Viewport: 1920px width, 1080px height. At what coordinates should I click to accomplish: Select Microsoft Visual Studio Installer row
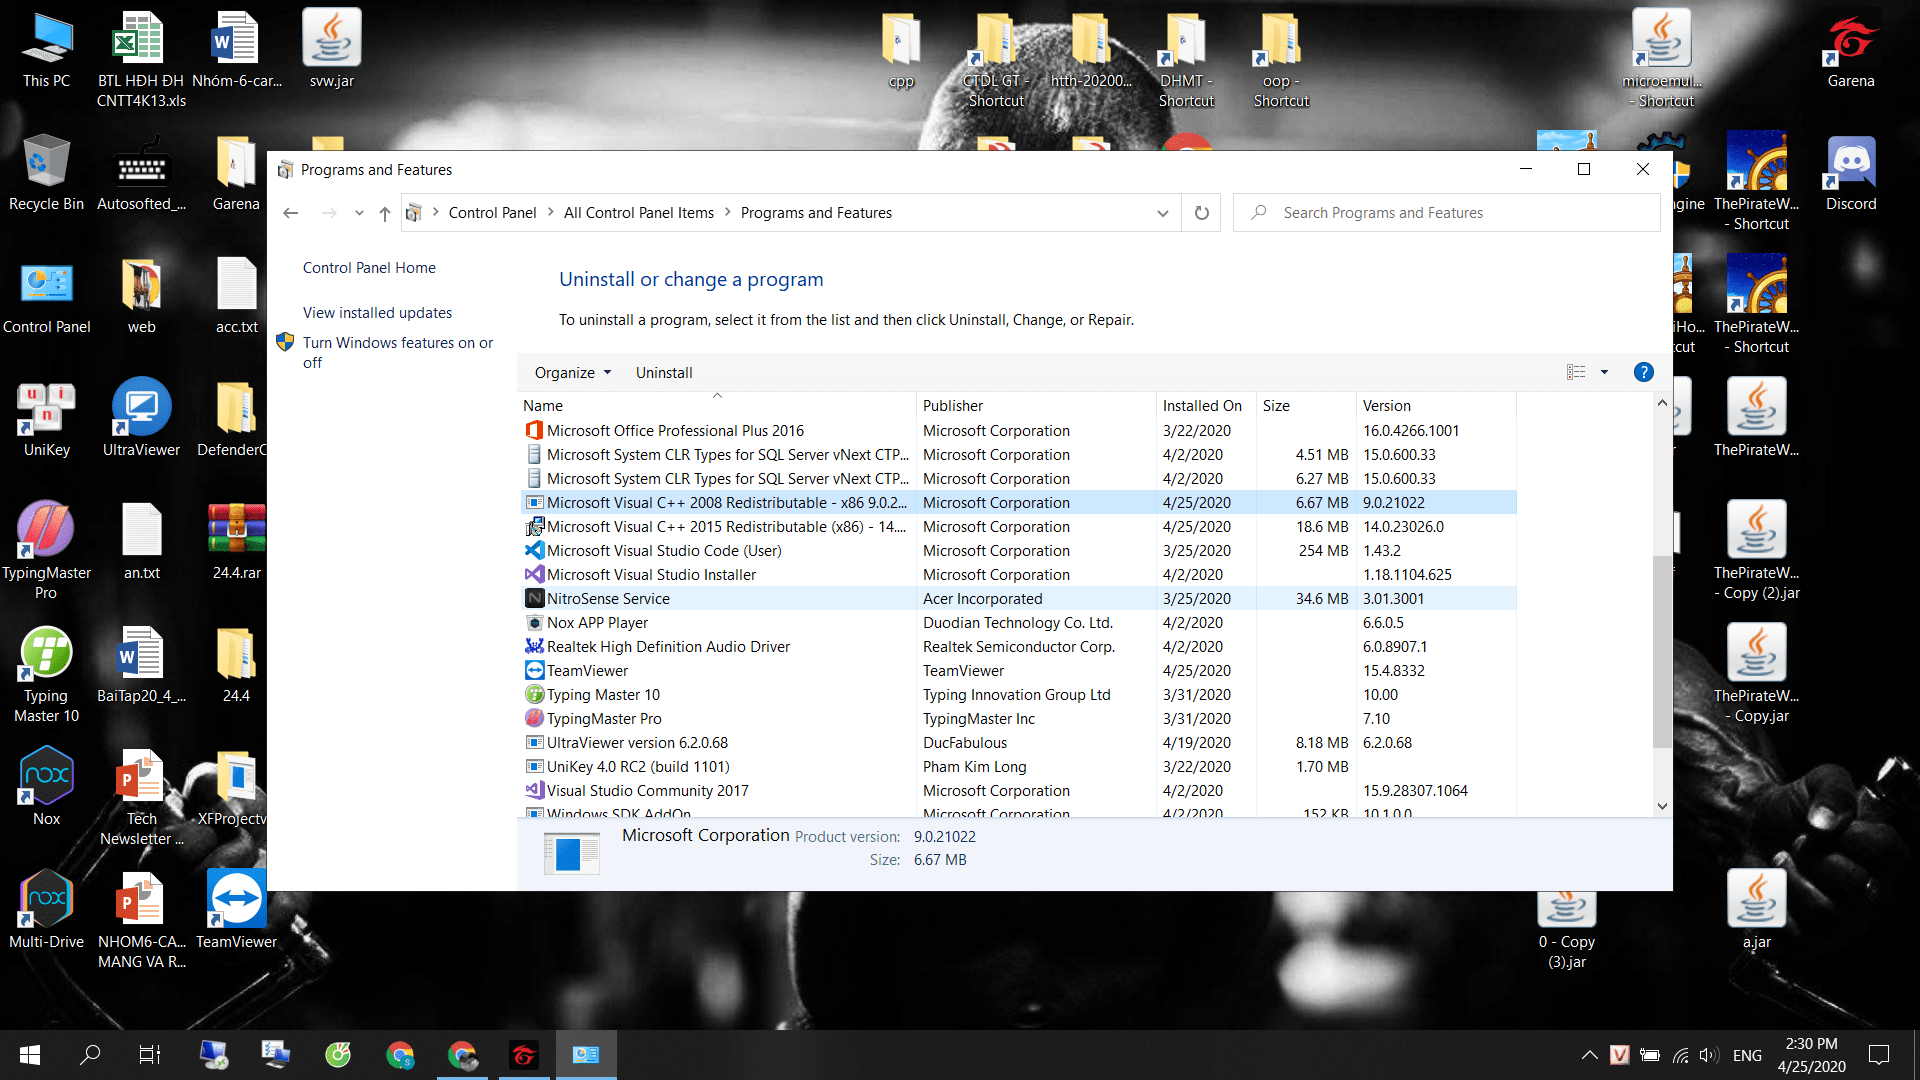[1019, 574]
